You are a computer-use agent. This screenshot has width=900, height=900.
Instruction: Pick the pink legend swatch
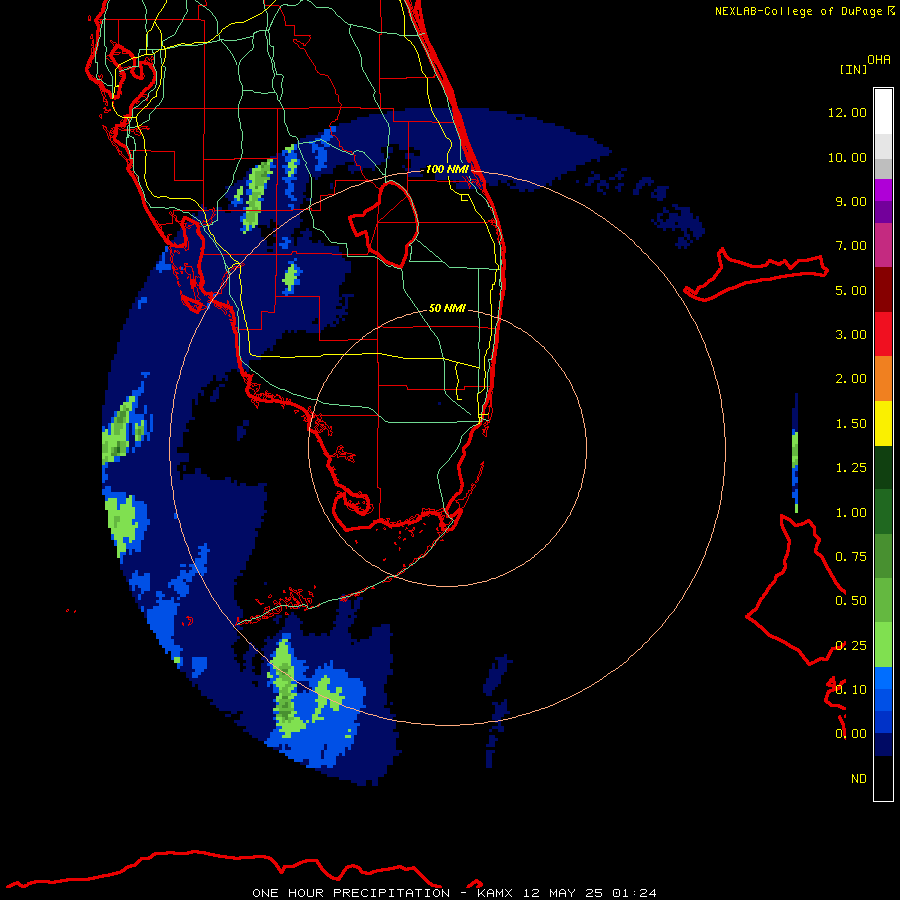pyautogui.click(x=883, y=245)
